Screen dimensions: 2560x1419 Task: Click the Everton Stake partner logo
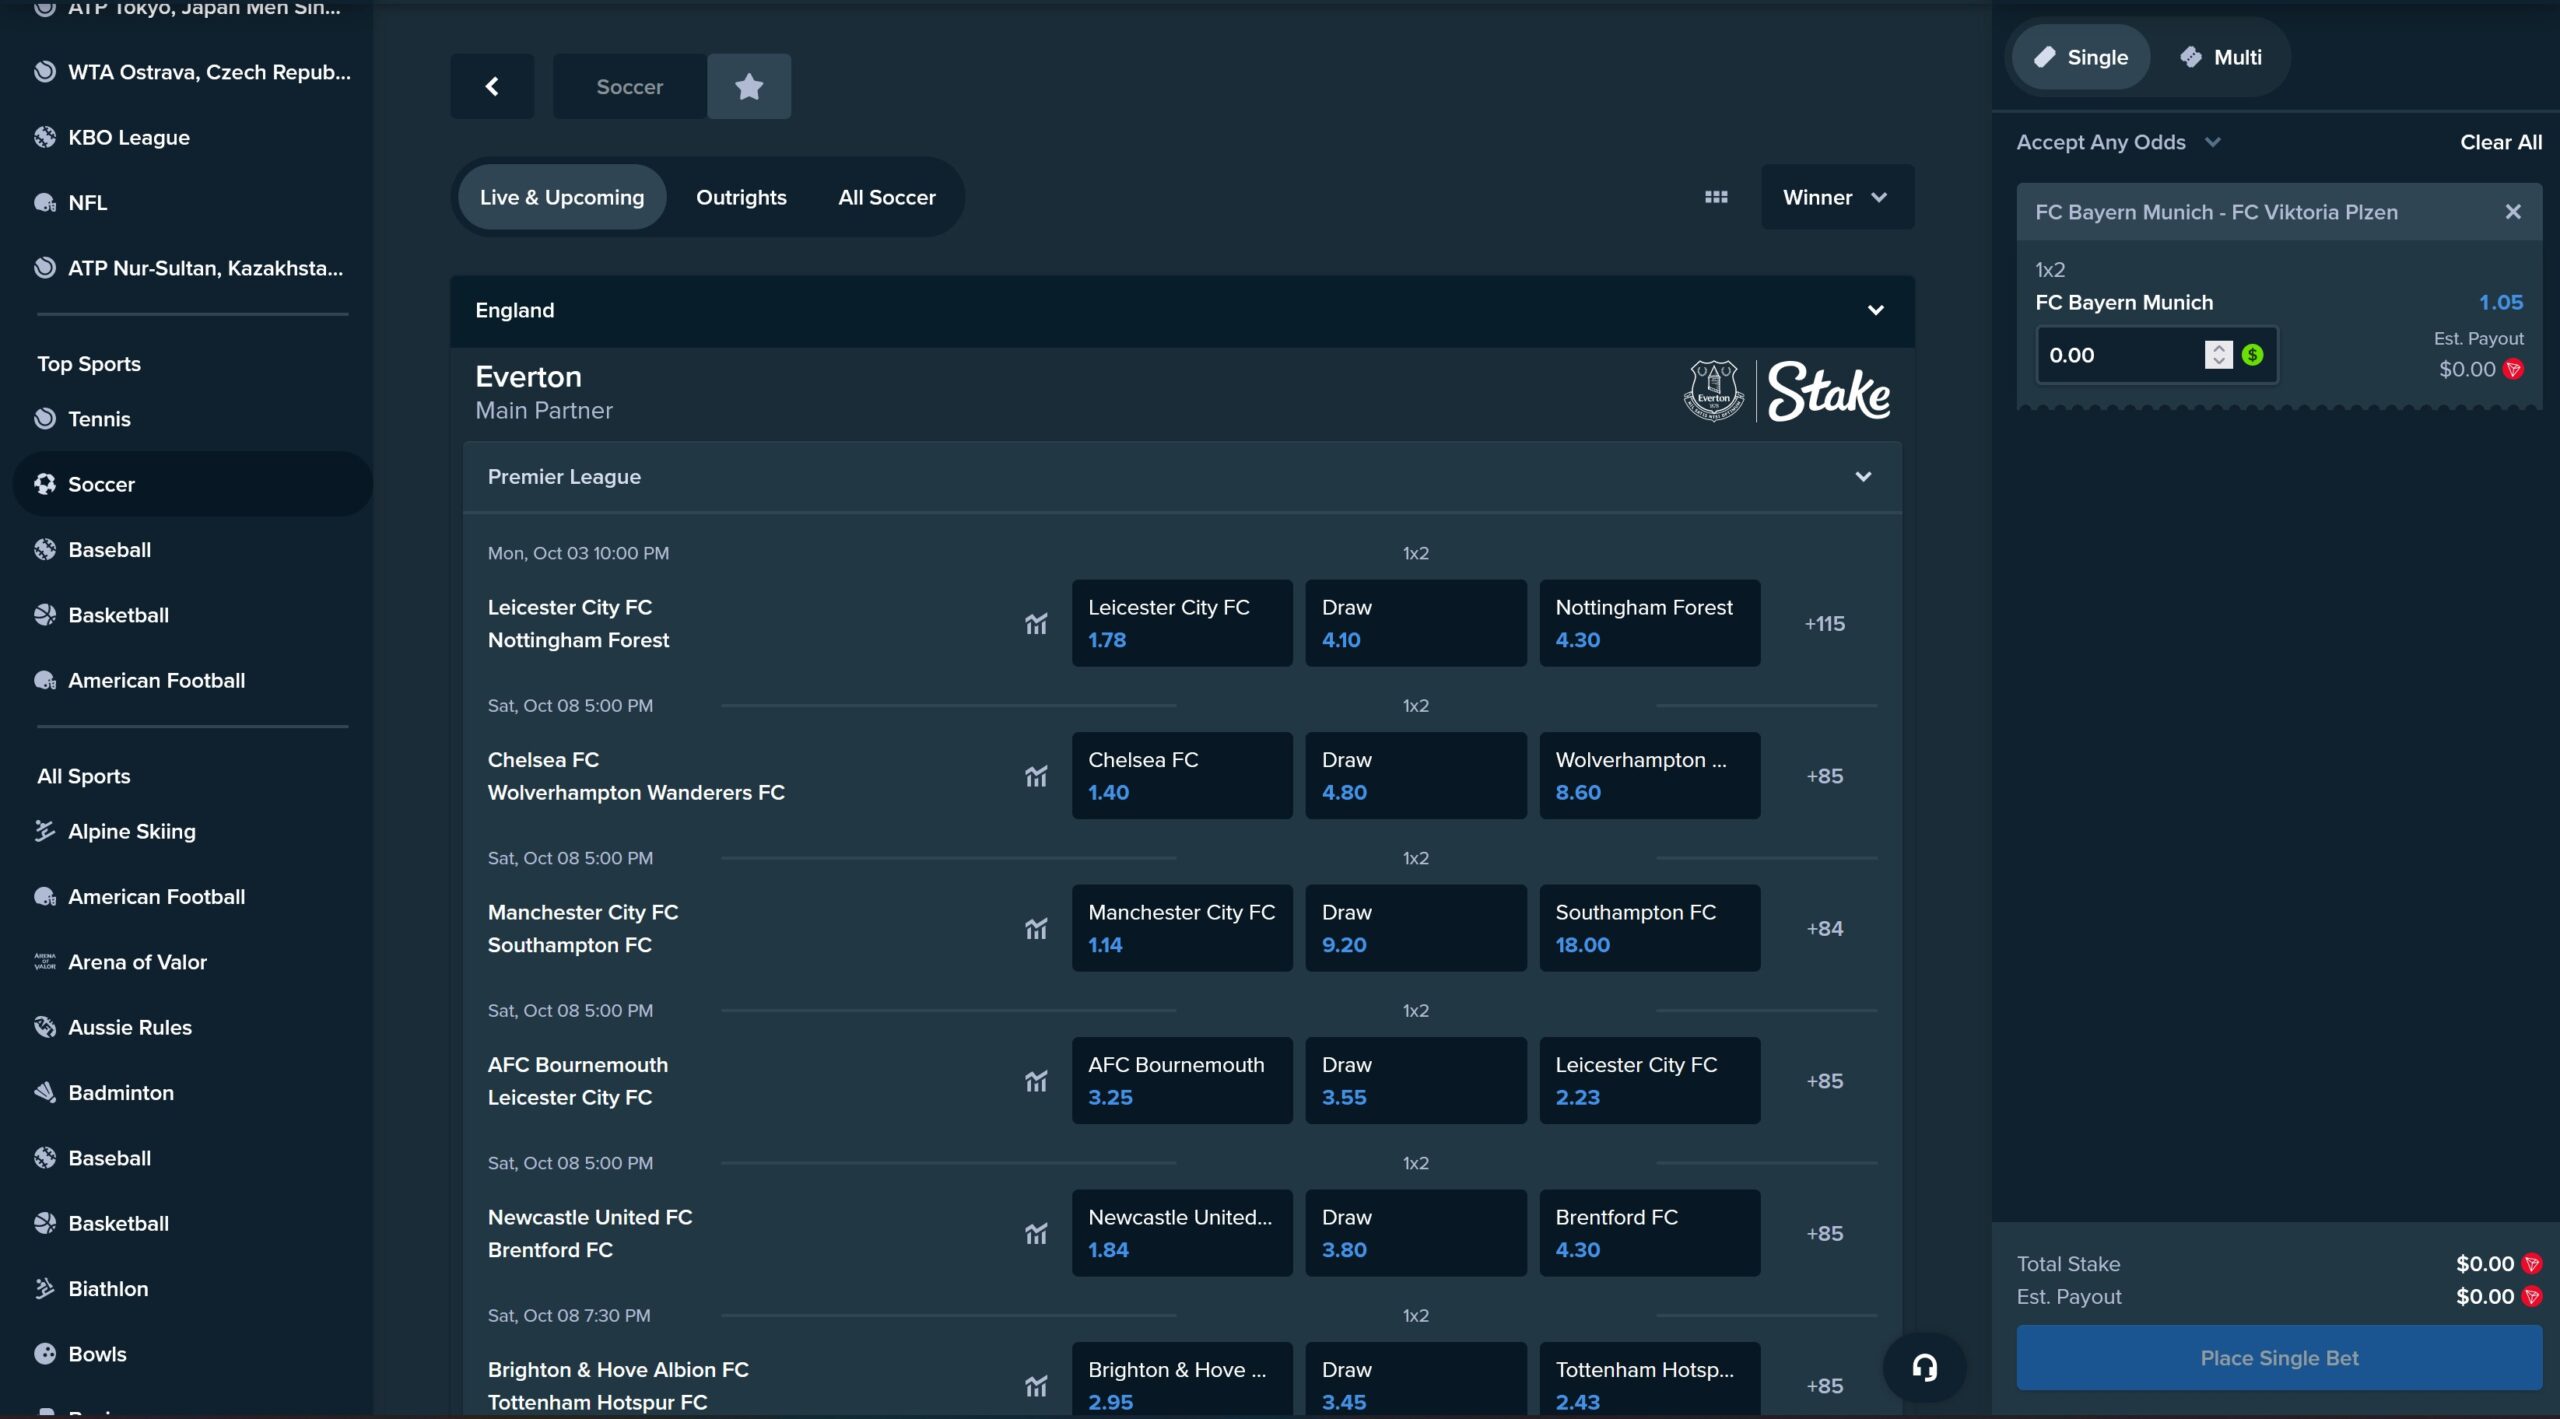click(x=1787, y=392)
